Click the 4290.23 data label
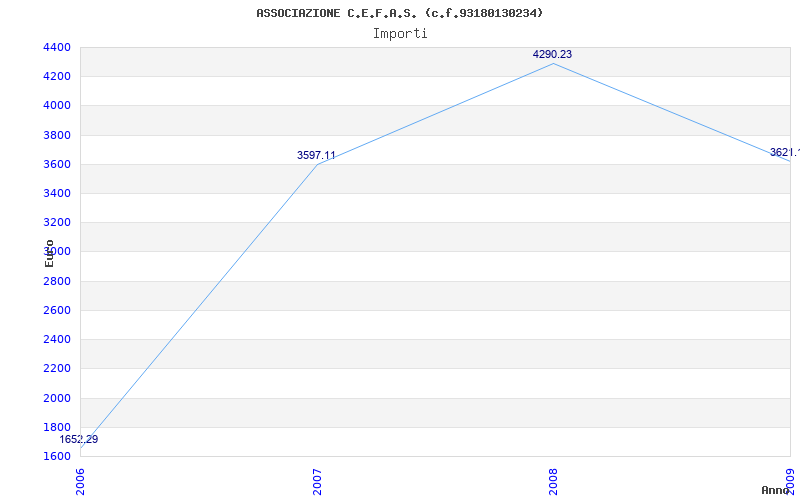 pyautogui.click(x=552, y=54)
